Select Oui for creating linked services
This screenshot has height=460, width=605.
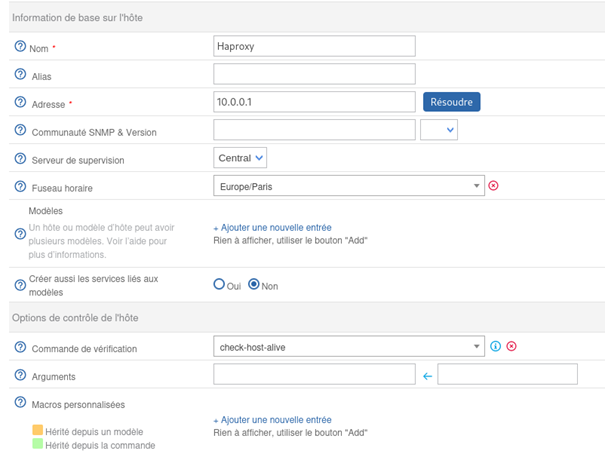[219, 284]
